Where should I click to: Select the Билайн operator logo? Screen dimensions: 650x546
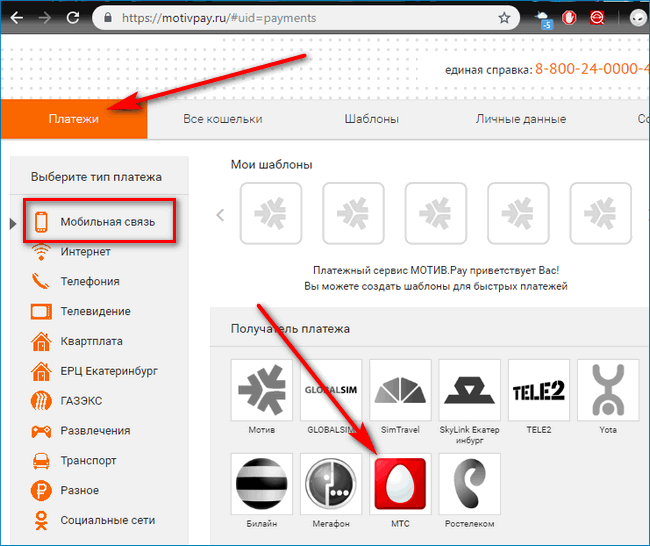[x=262, y=484]
